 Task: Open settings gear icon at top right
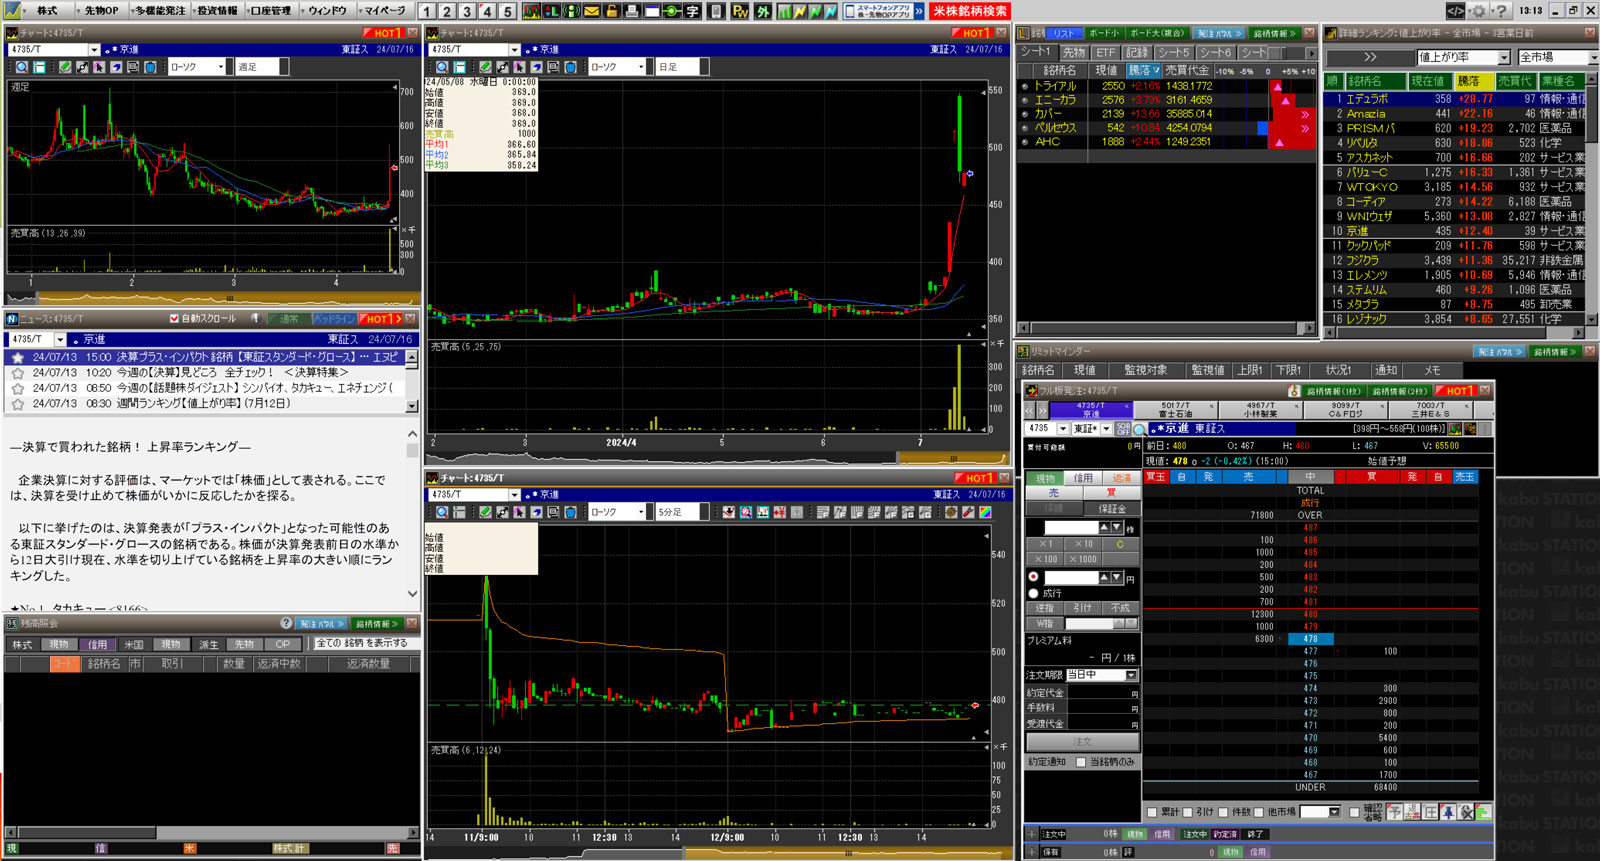(x=1478, y=11)
